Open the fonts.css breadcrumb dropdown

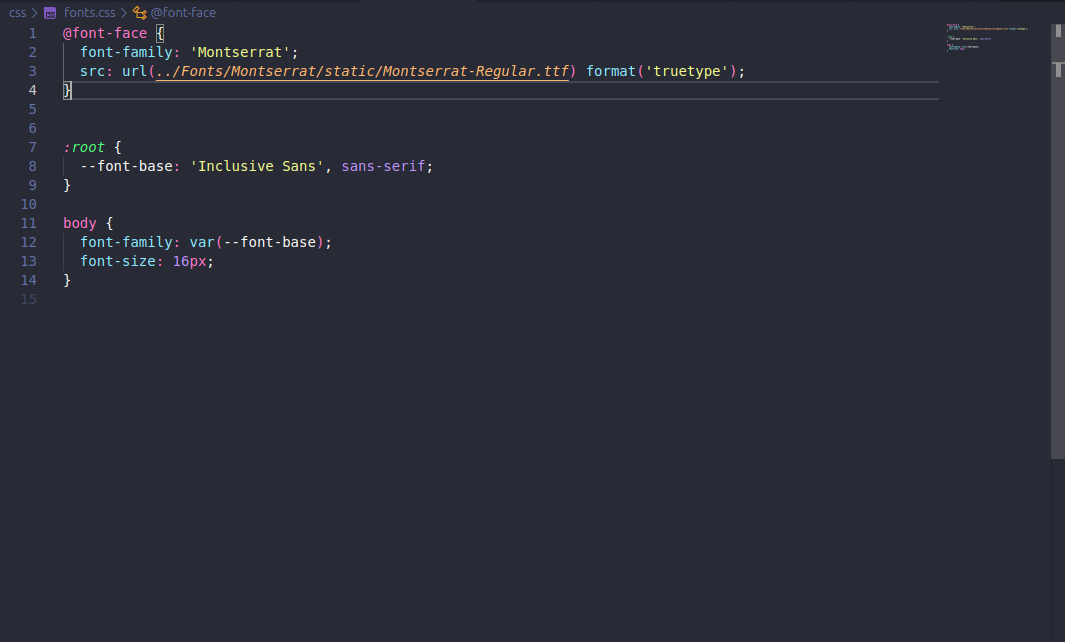click(x=90, y=13)
